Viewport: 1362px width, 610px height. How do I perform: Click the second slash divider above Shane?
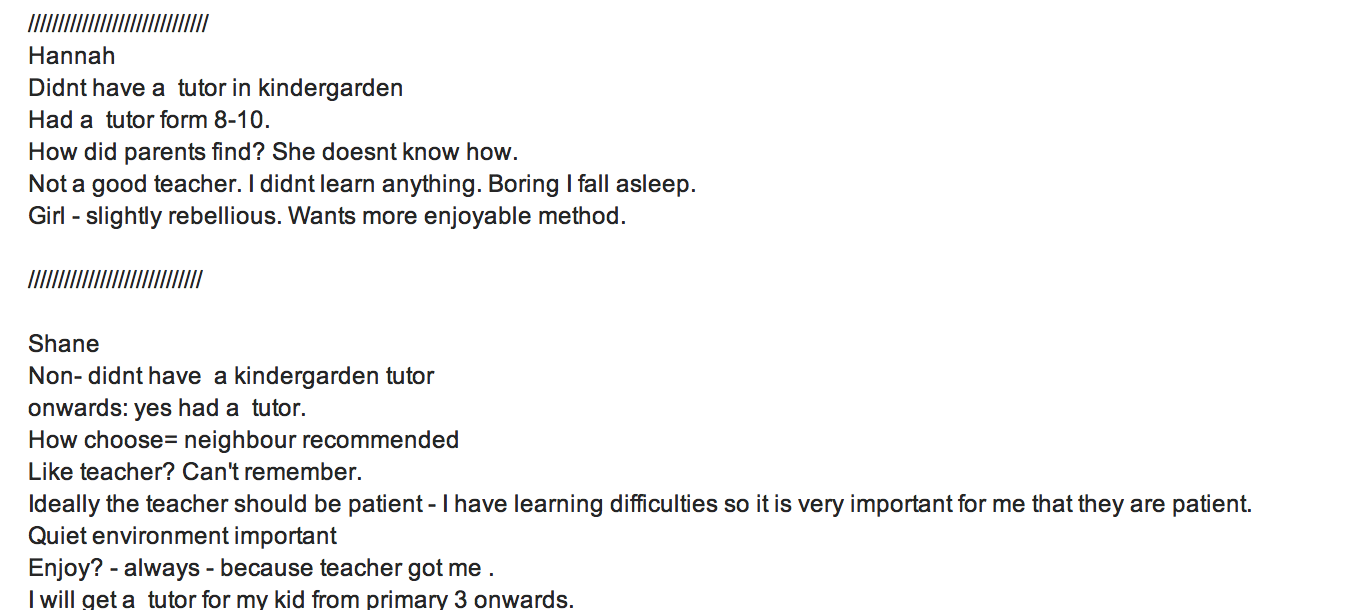(115, 280)
